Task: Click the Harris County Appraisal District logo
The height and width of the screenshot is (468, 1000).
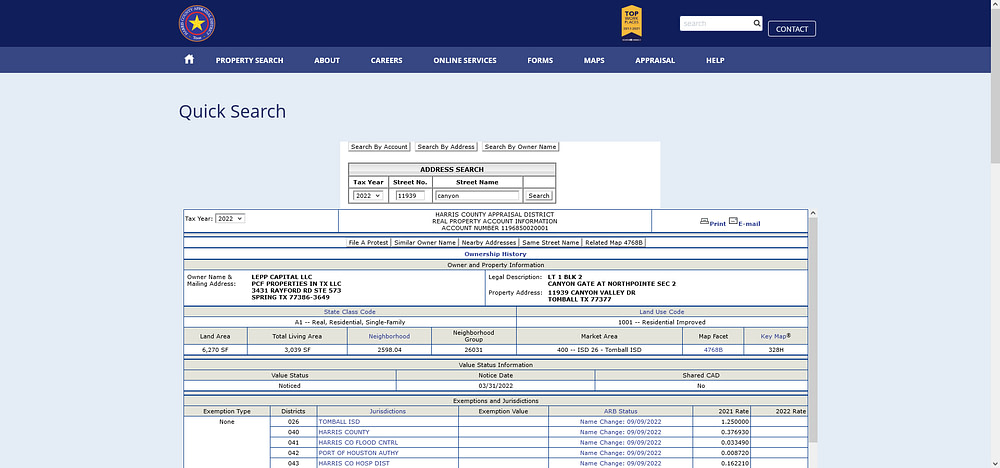Action: pyautogui.click(x=197, y=24)
